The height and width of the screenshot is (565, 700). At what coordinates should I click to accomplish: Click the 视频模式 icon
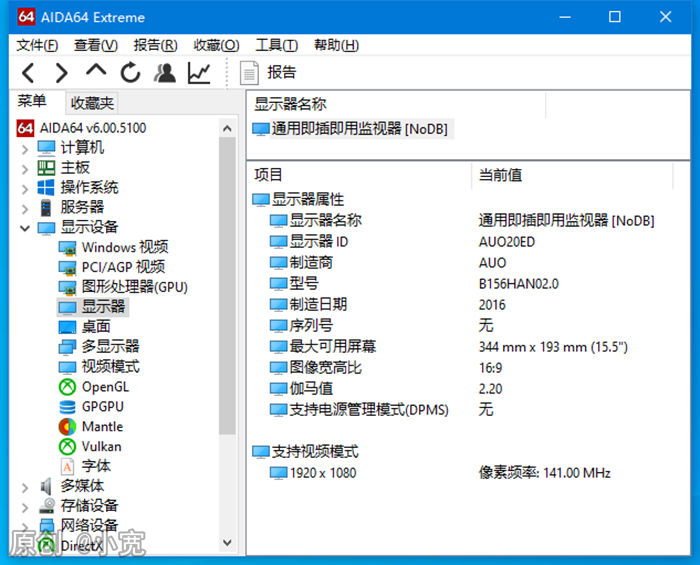[x=67, y=367]
